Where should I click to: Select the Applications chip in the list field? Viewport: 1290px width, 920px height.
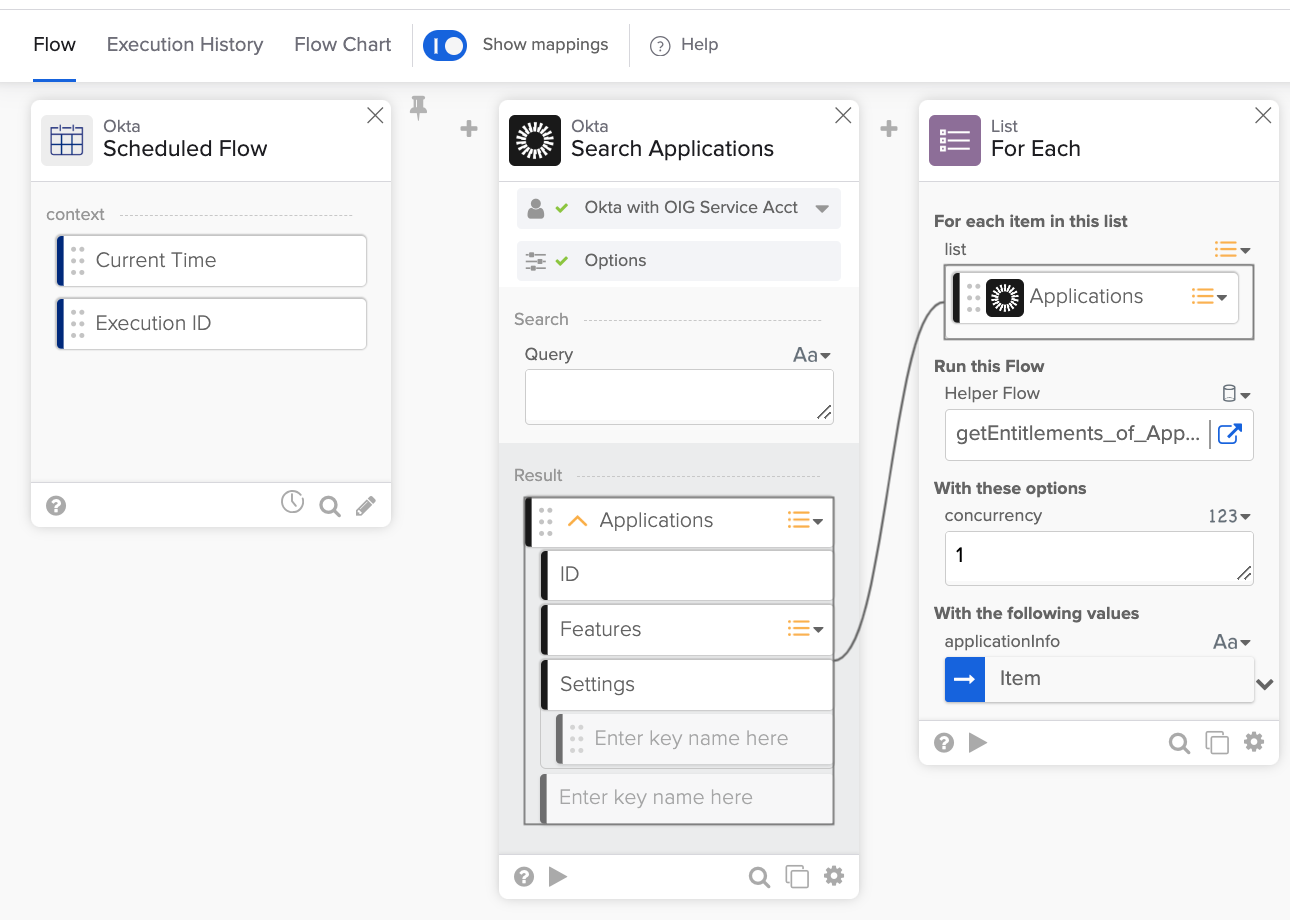(x=1096, y=298)
